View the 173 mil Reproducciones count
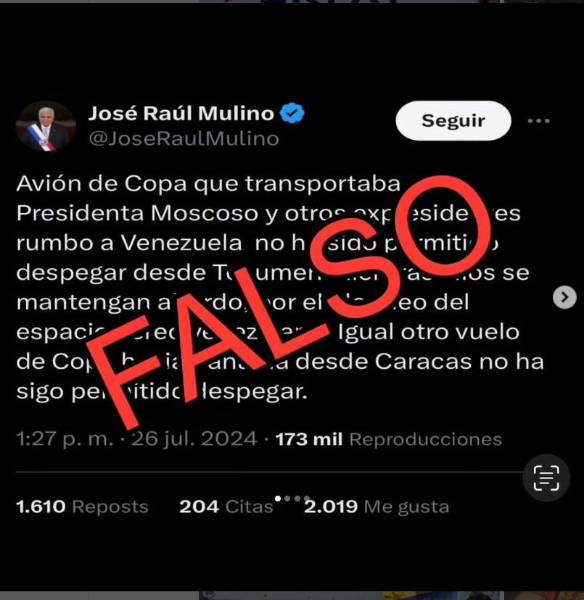Screen dimensions: 584x600 pyautogui.click(x=388, y=439)
